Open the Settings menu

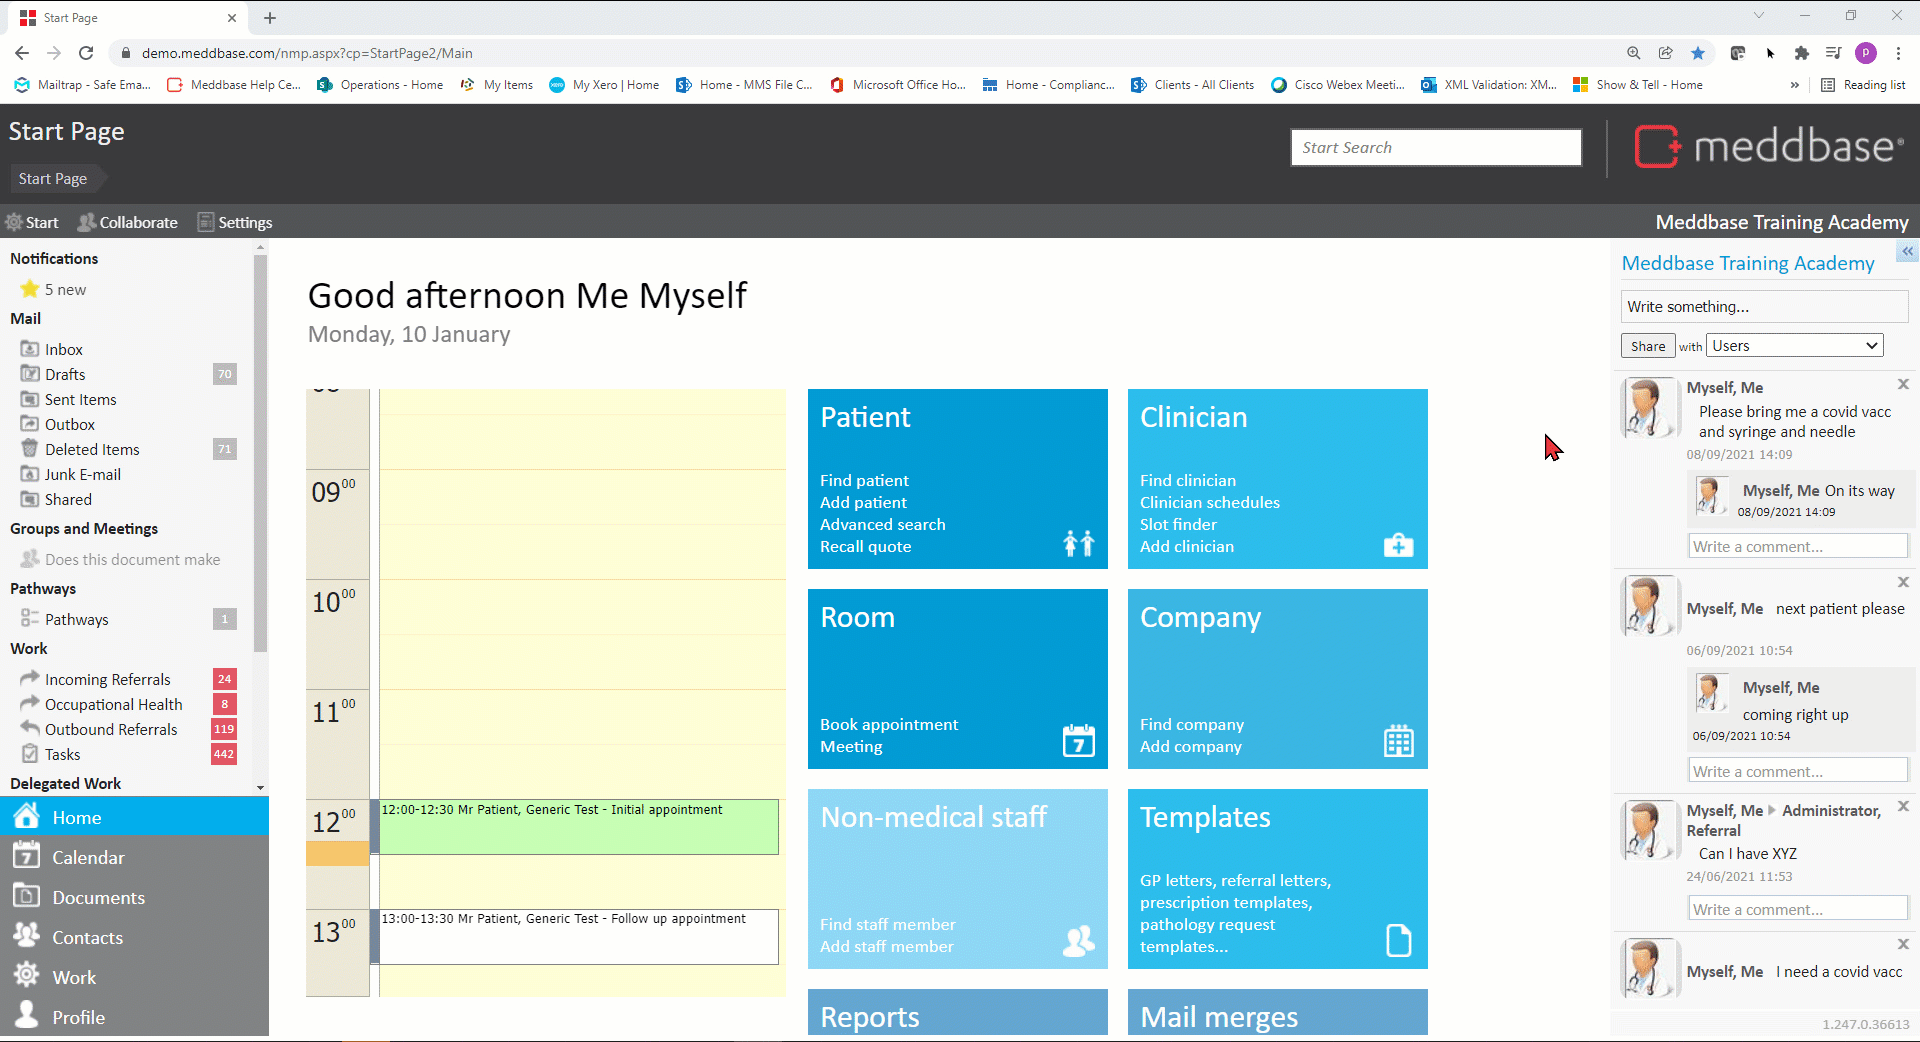(x=235, y=222)
